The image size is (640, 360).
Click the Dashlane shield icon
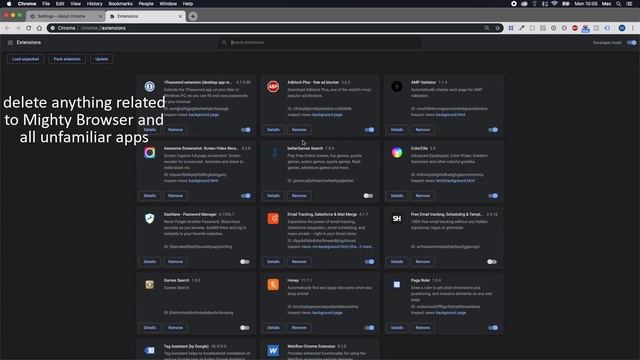pos(149,218)
